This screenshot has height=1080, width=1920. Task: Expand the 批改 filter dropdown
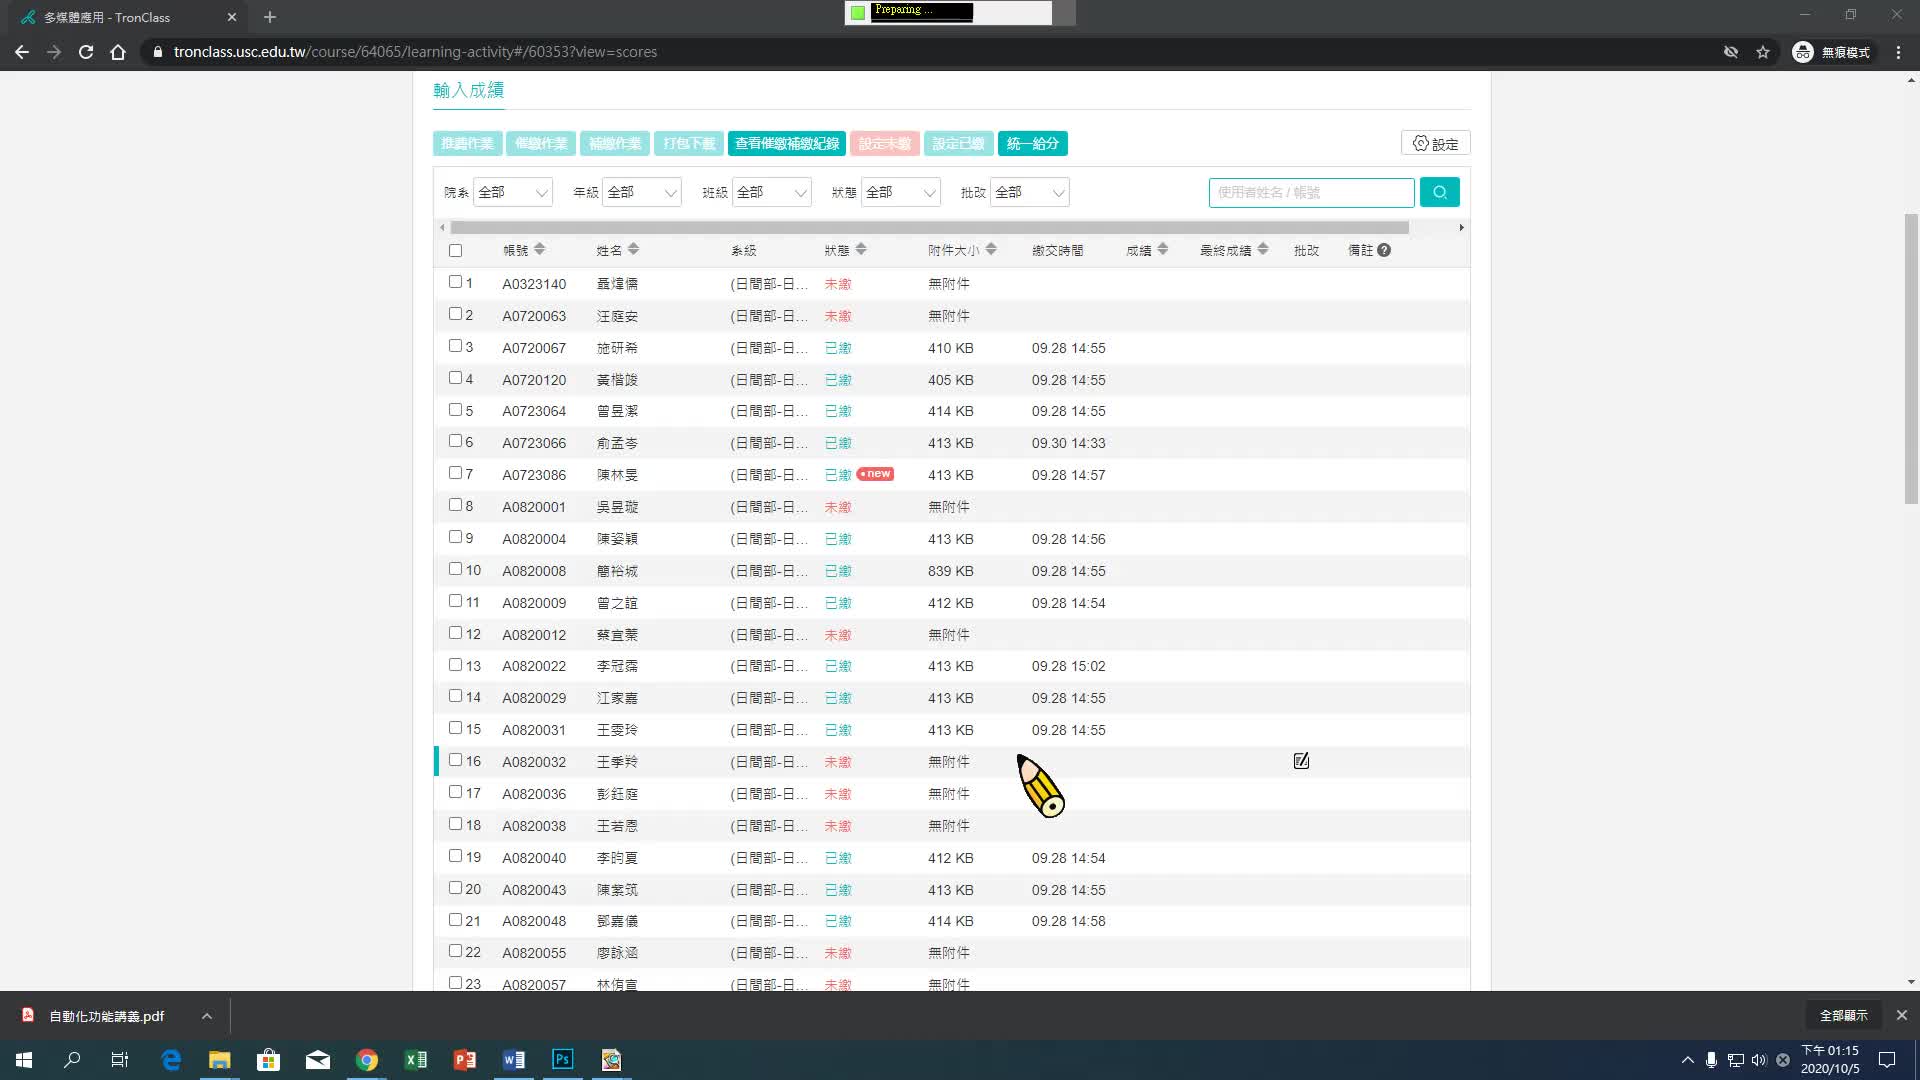point(1029,192)
